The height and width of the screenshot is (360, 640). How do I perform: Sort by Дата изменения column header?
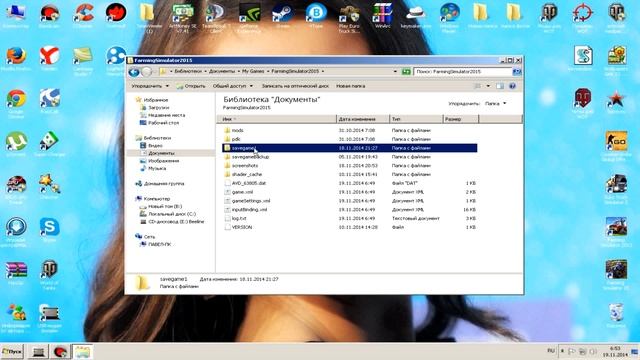(363, 119)
